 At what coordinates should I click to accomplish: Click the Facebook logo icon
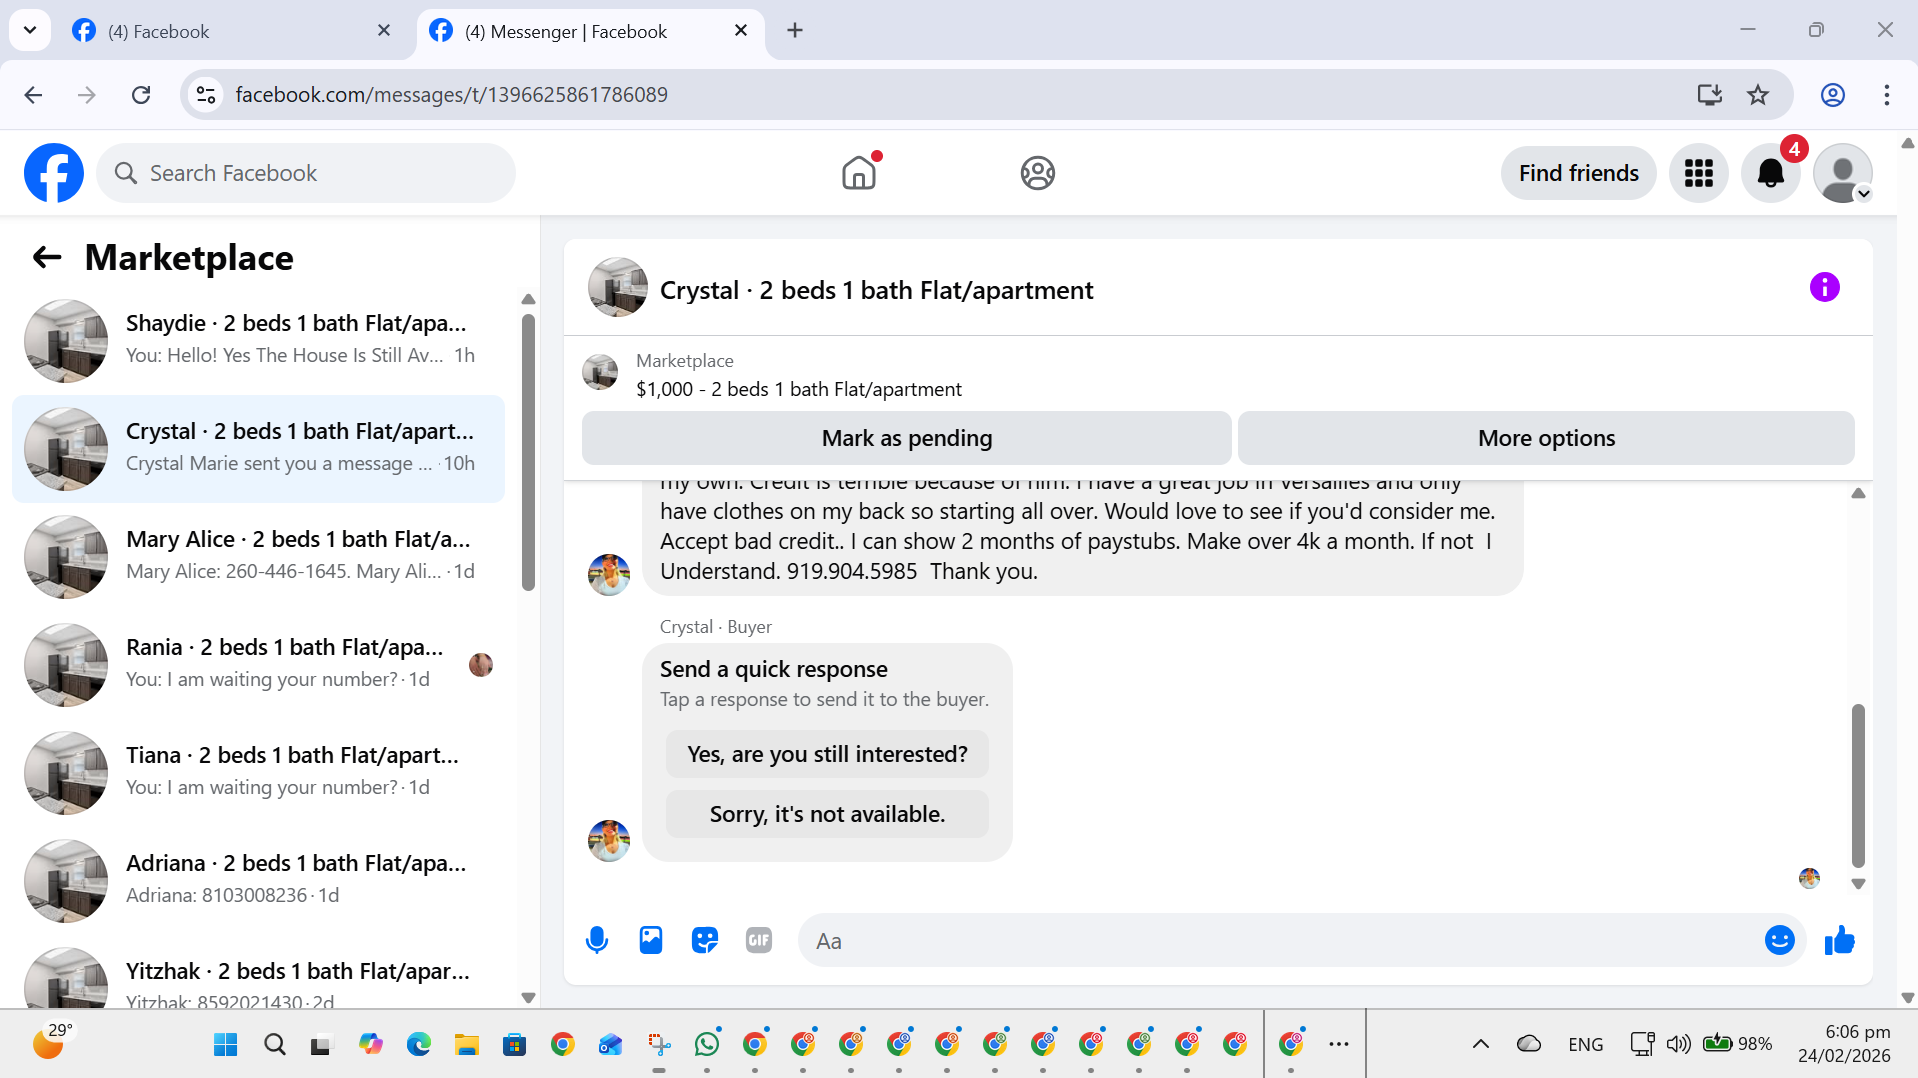[x=54, y=173]
